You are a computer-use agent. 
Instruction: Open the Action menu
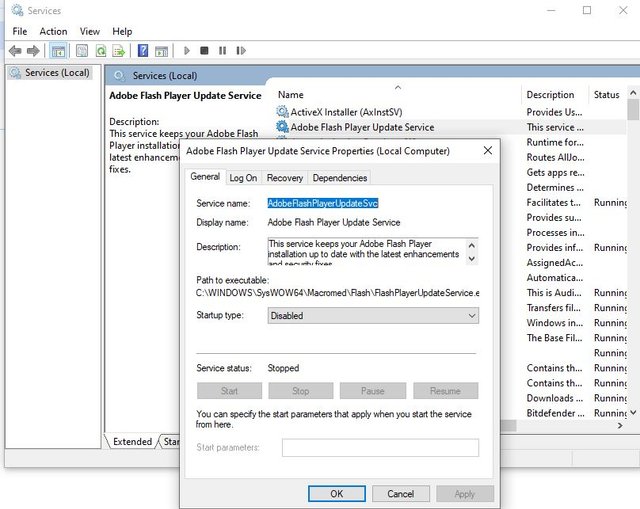(53, 31)
